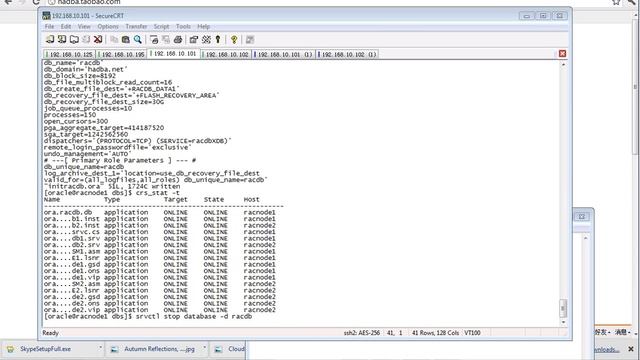This screenshot has width=640, height=360.
Task: Click the open_cursors=300 line
Action: (76, 122)
